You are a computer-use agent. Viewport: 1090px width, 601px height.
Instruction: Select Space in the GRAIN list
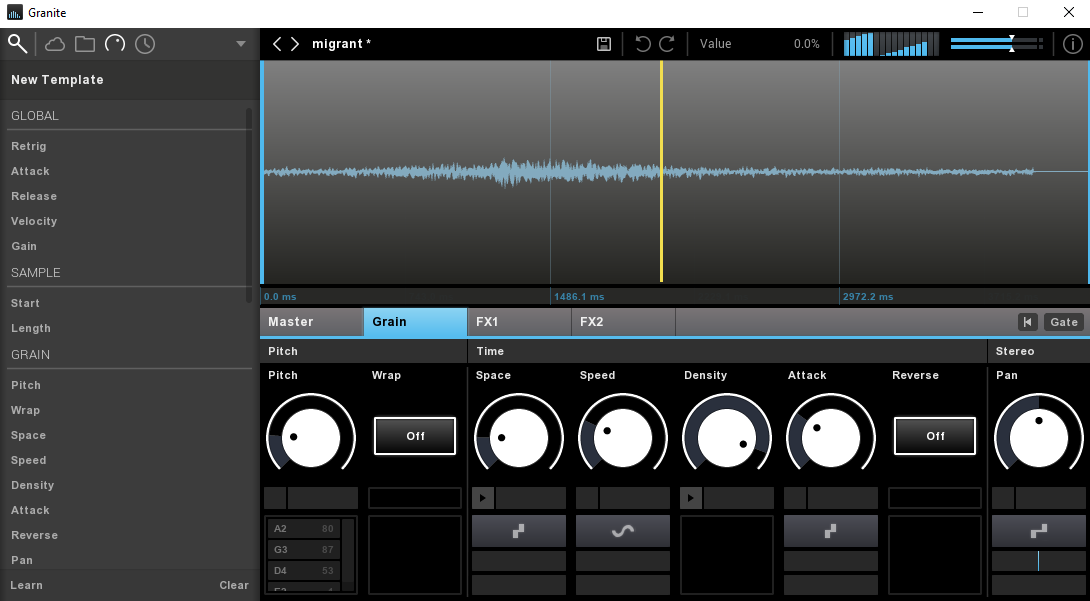pyautogui.click(x=29, y=435)
